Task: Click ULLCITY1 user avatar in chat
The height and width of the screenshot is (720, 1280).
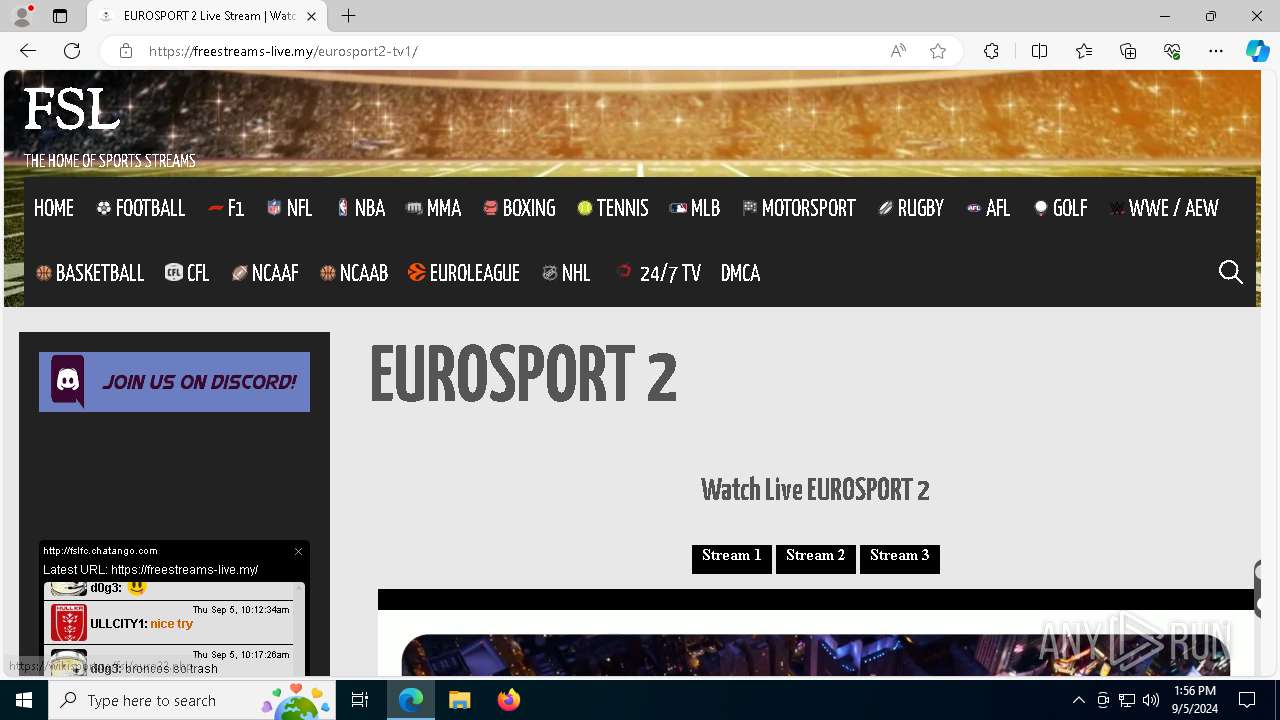Action: tap(69, 623)
